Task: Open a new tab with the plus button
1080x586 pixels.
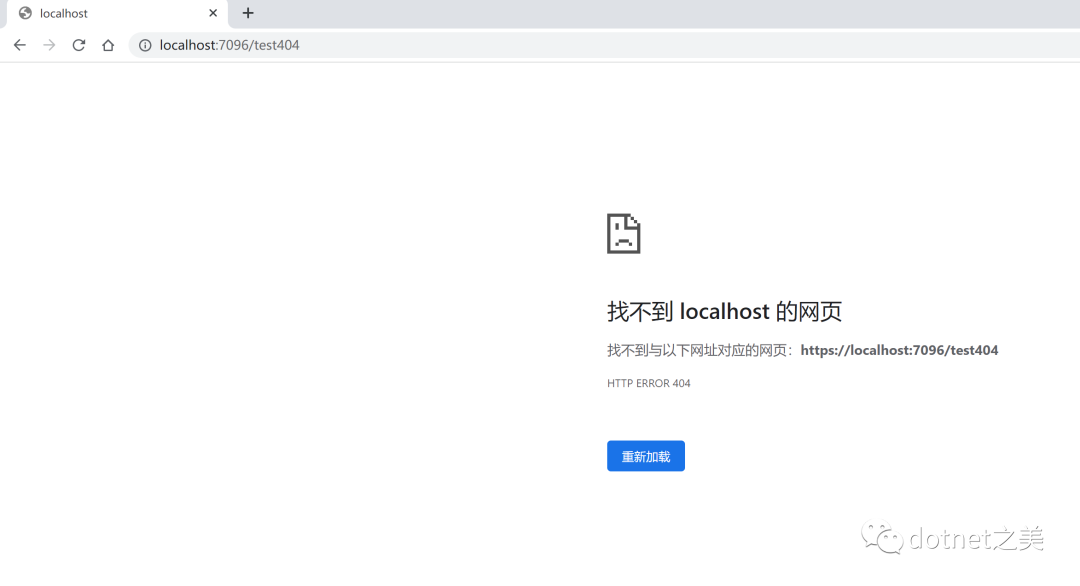Action: tap(248, 13)
